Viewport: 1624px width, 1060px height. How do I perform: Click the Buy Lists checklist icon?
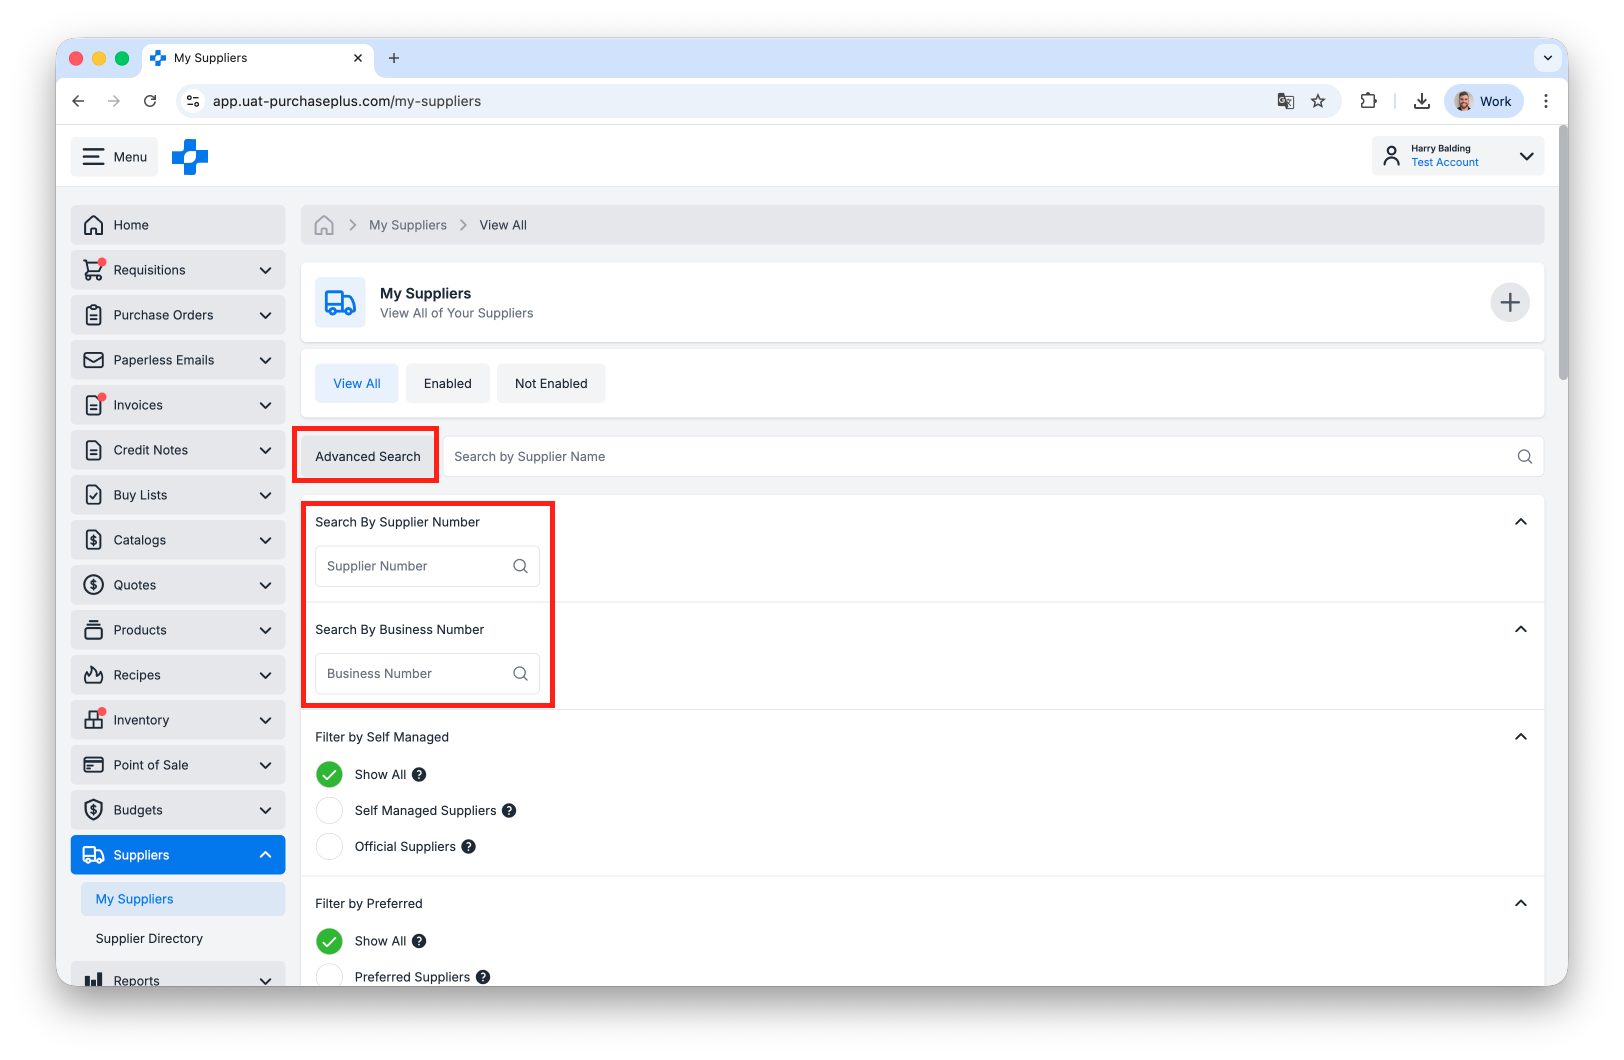(94, 495)
